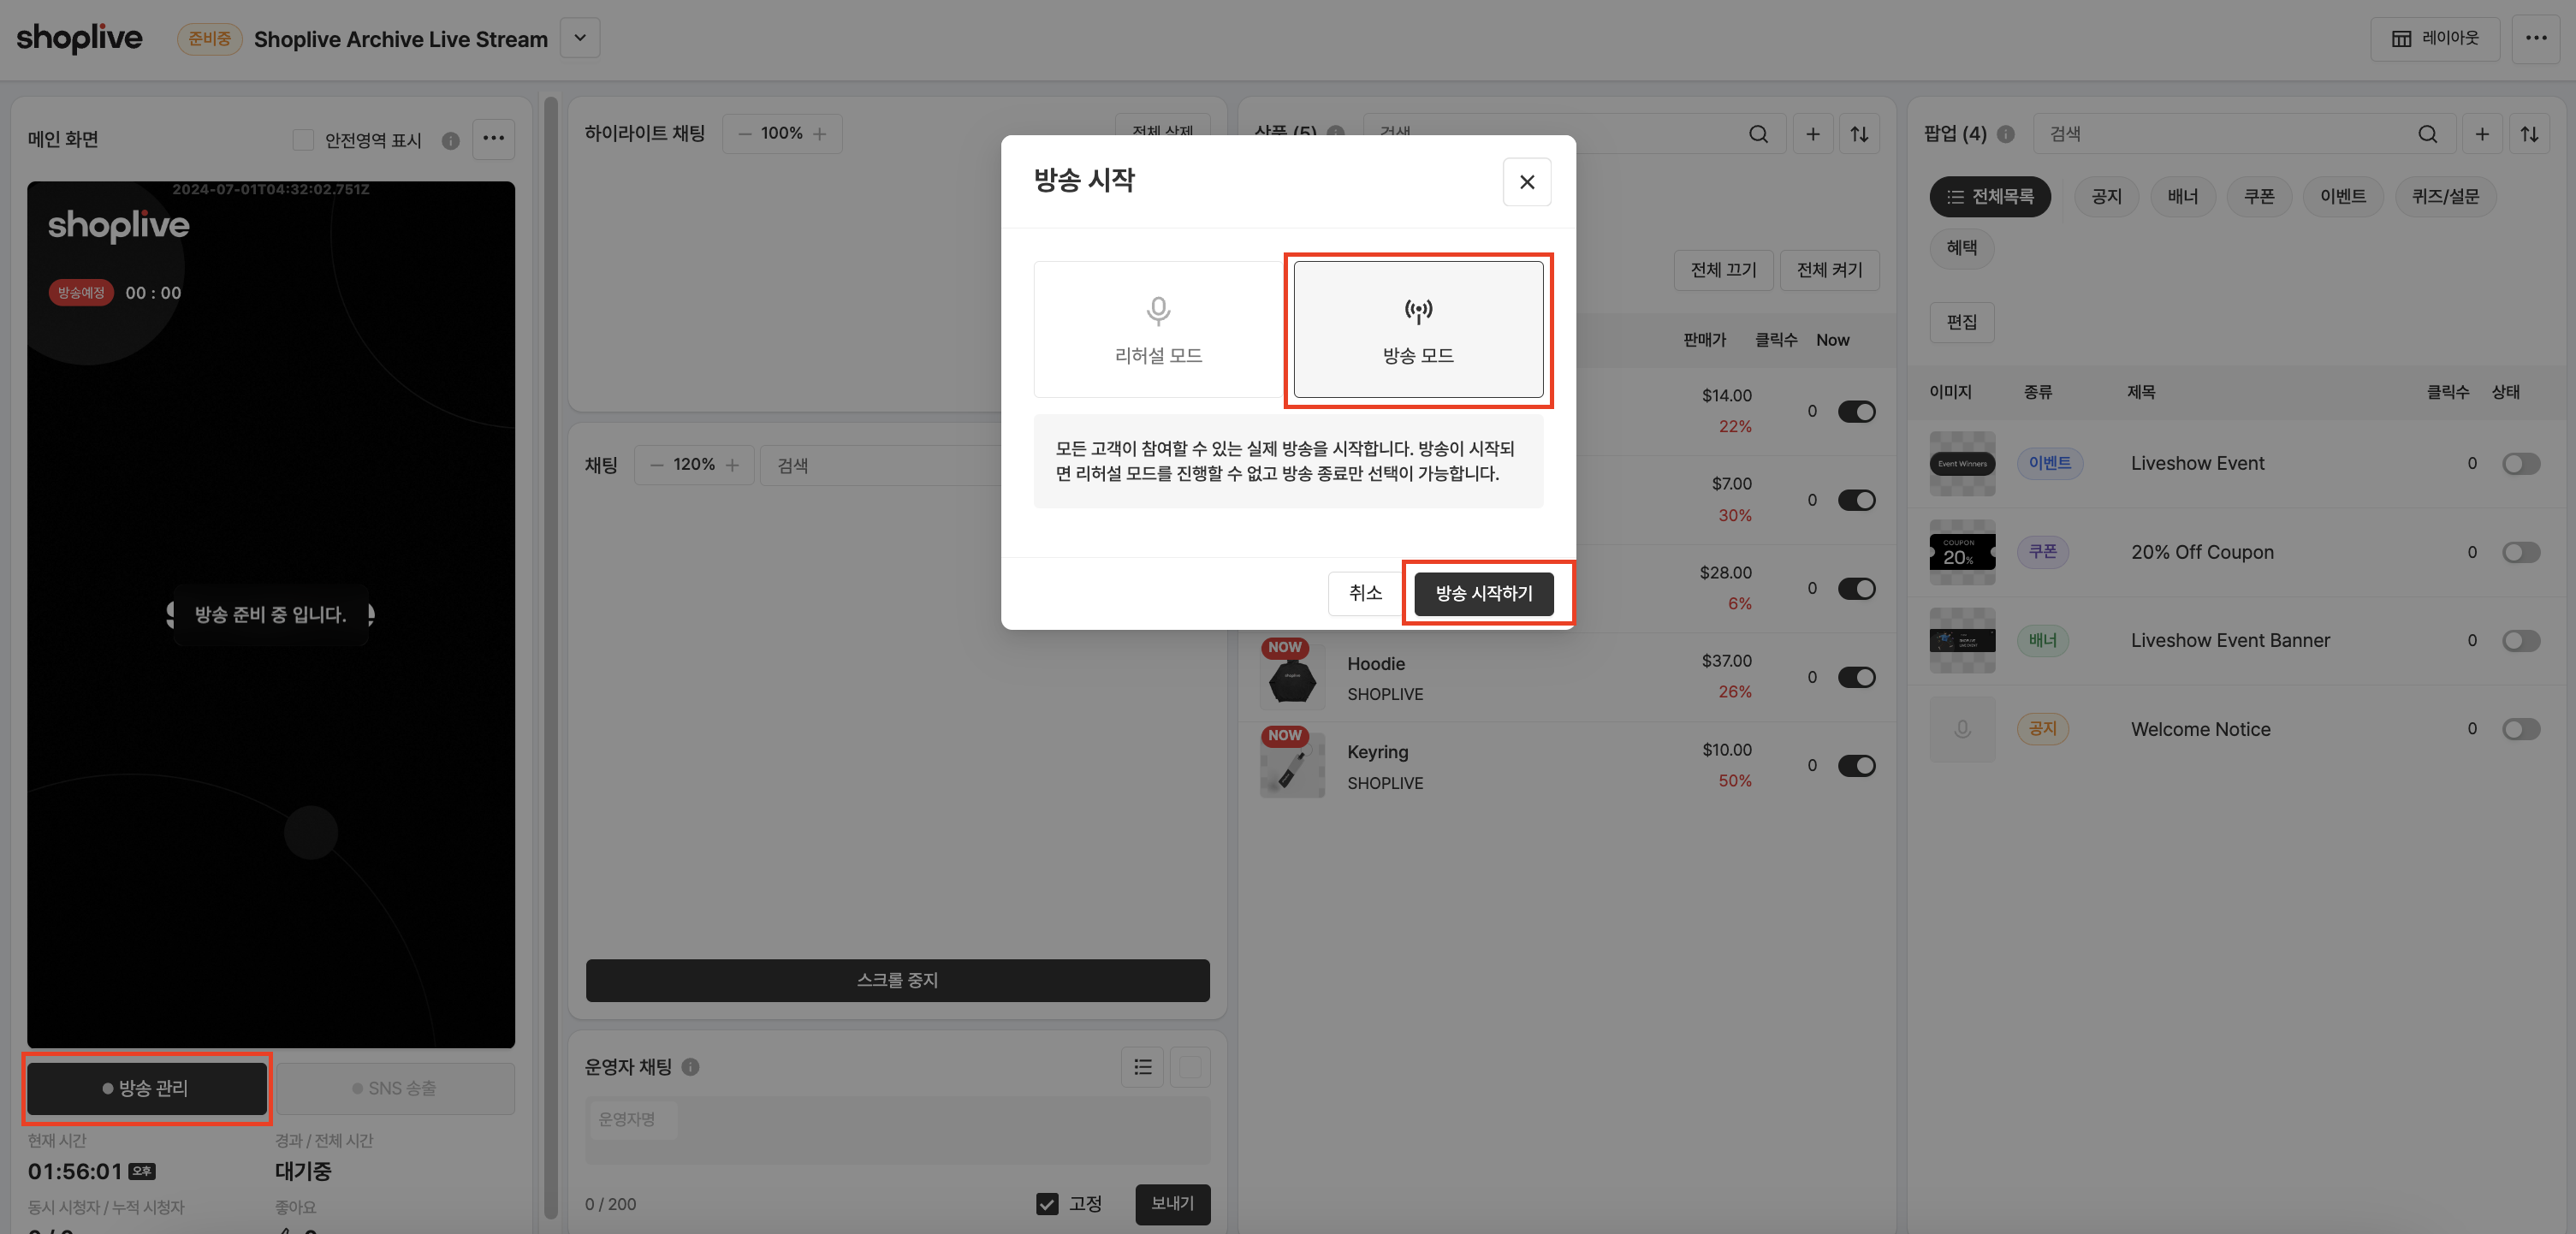Image resolution: width=2576 pixels, height=1234 pixels.
Task: Open 방송 관리 tab
Action: (x=147, y=1088)
